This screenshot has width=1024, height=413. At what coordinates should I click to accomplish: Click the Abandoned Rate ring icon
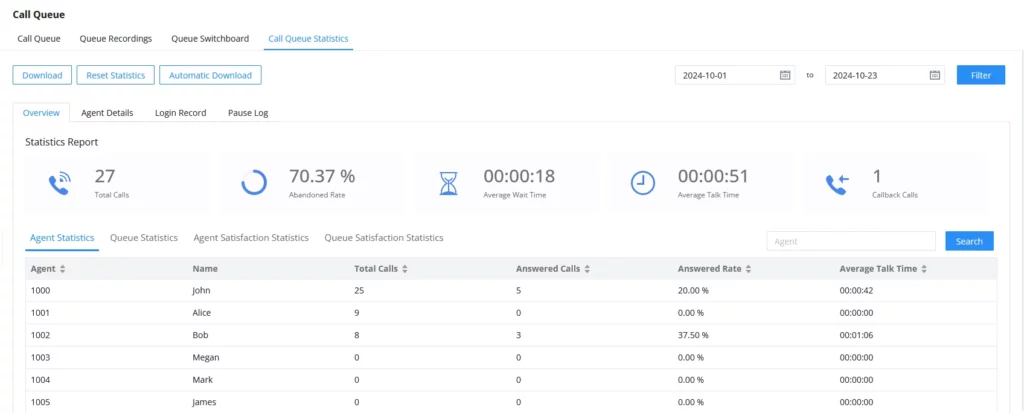coord(253,183)
